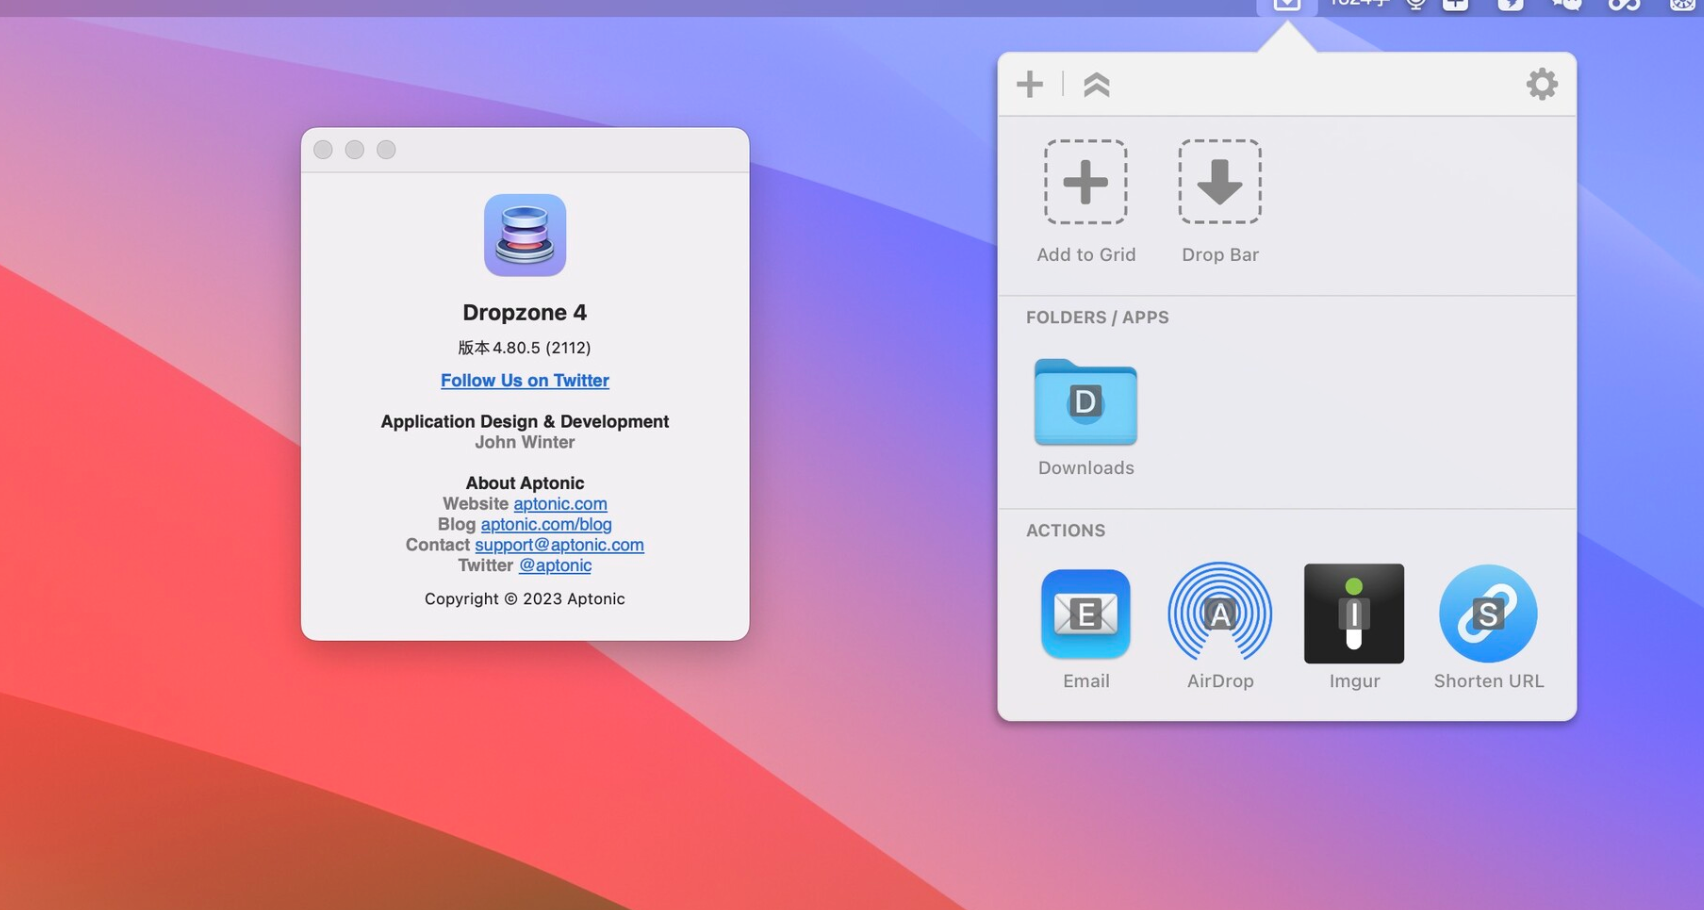This screenshot has height=910, width=1704.
Task: Click the version 4.80.5 (2112) text
Action: (x=524, y=347)
